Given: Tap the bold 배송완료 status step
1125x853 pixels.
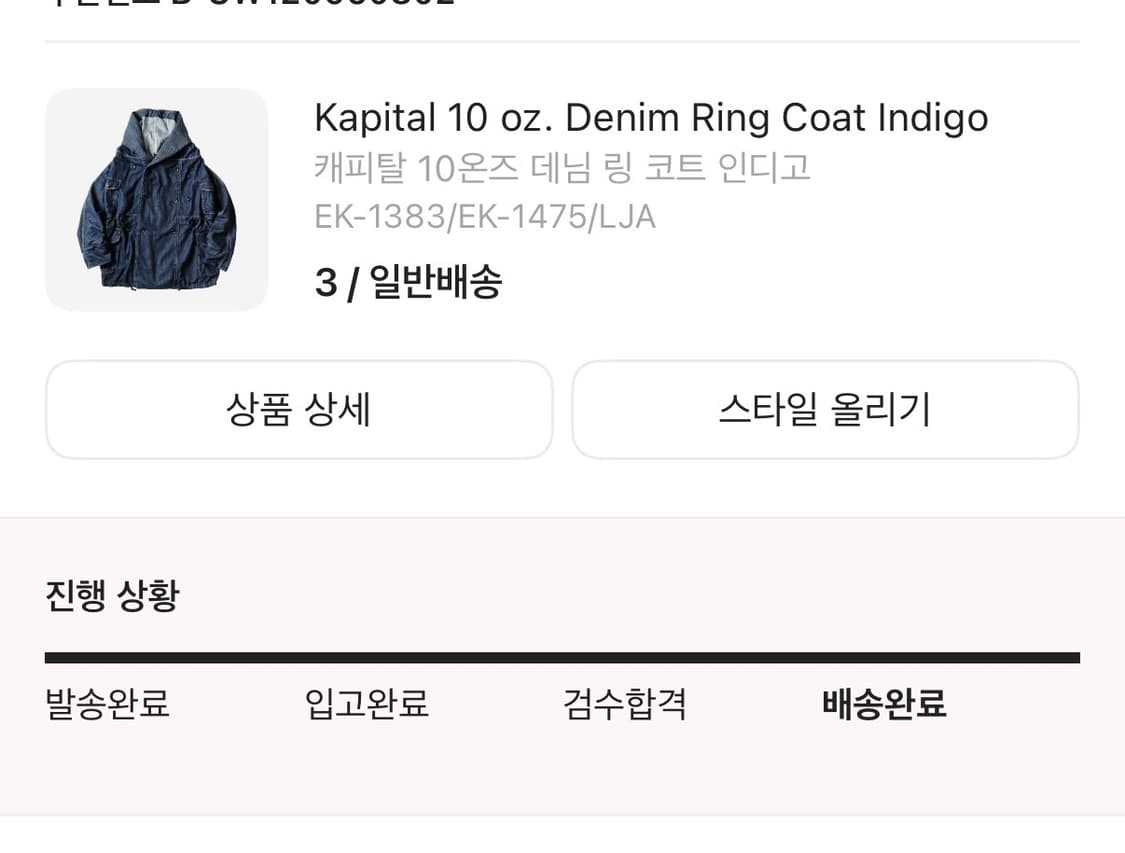Looking at the screenshot, I should [884, 704].
